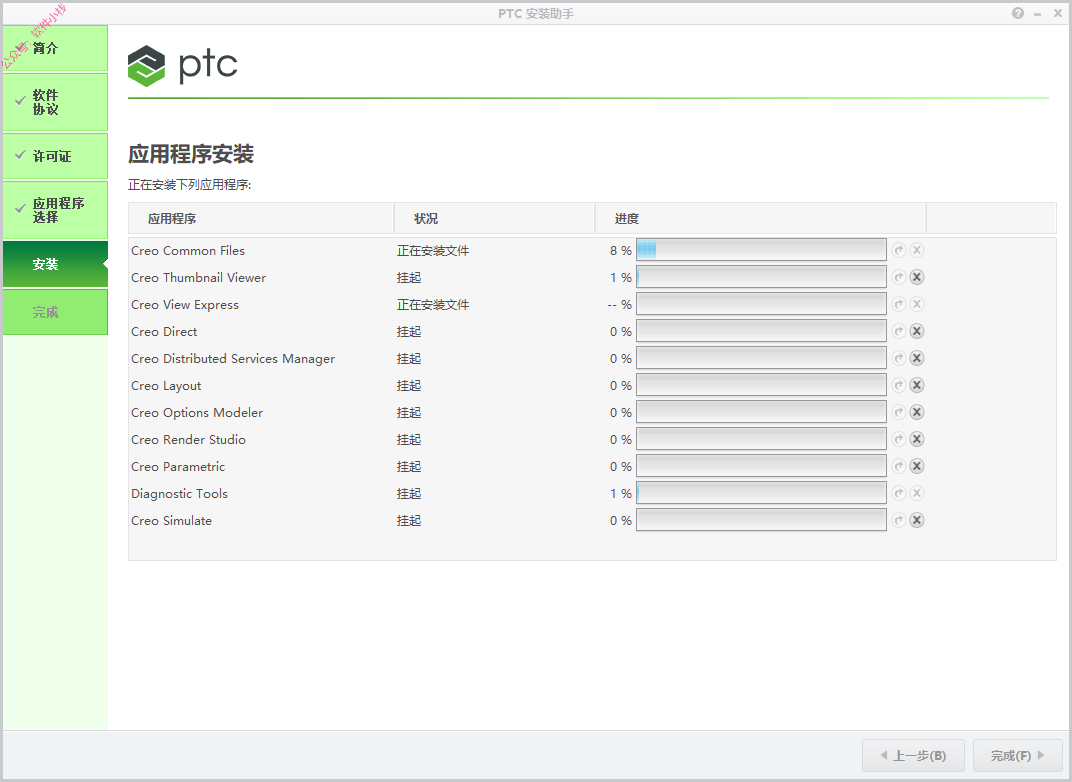Click the 进度 column header

pos(760,218)
